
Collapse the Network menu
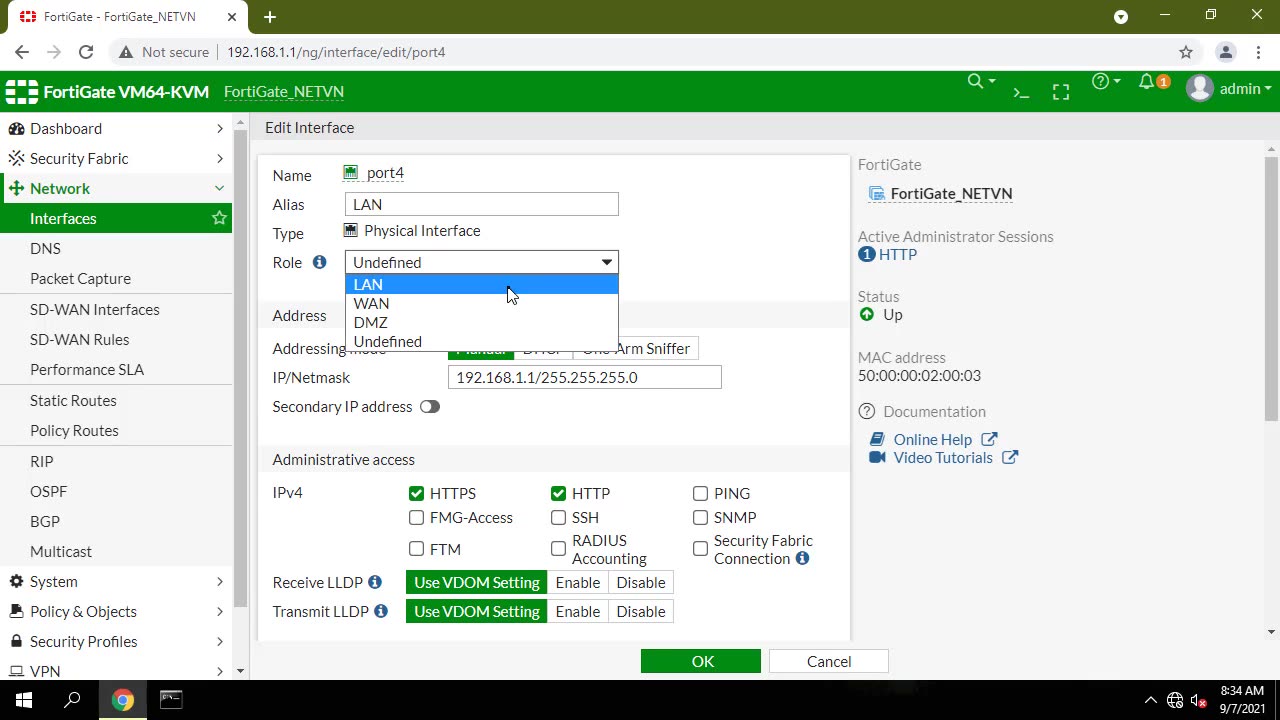click(116, 188)
